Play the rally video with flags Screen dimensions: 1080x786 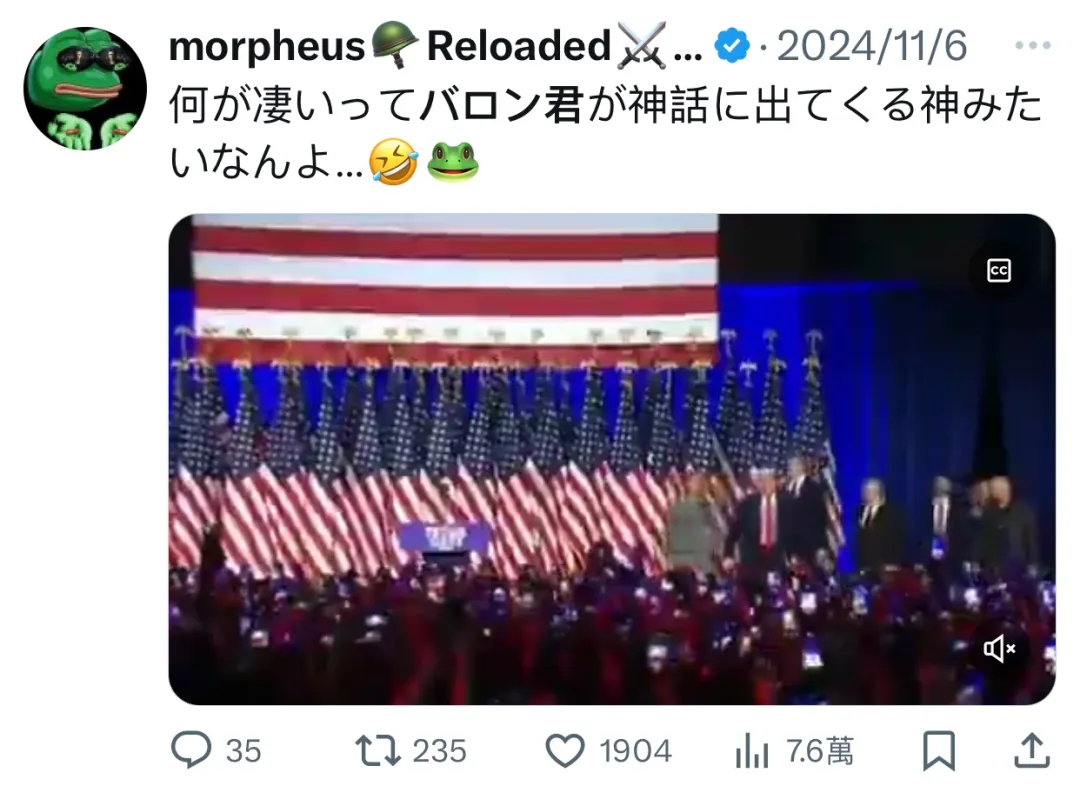click(x=612, y=459)
